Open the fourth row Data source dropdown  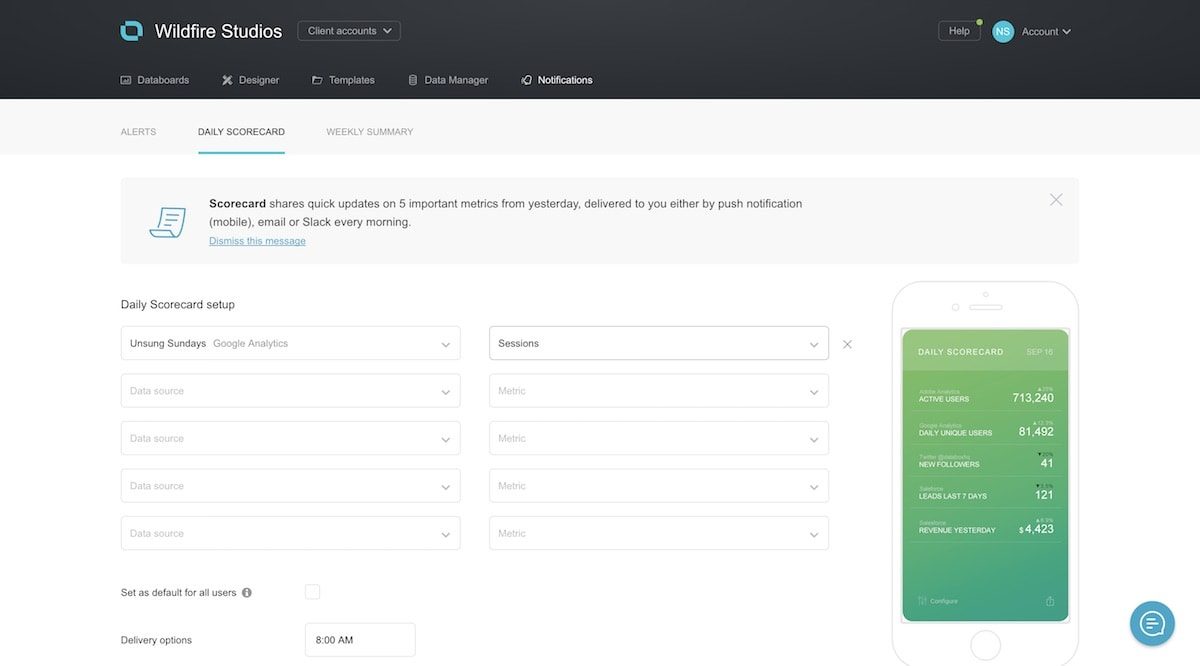pos(291,486)
